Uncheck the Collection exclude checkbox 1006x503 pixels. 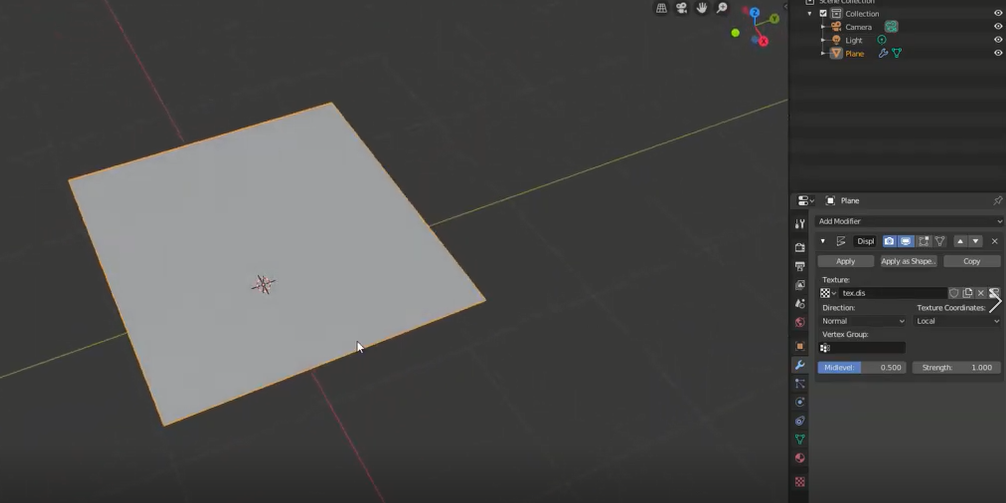pyautogui.click(x=823, y=13)
